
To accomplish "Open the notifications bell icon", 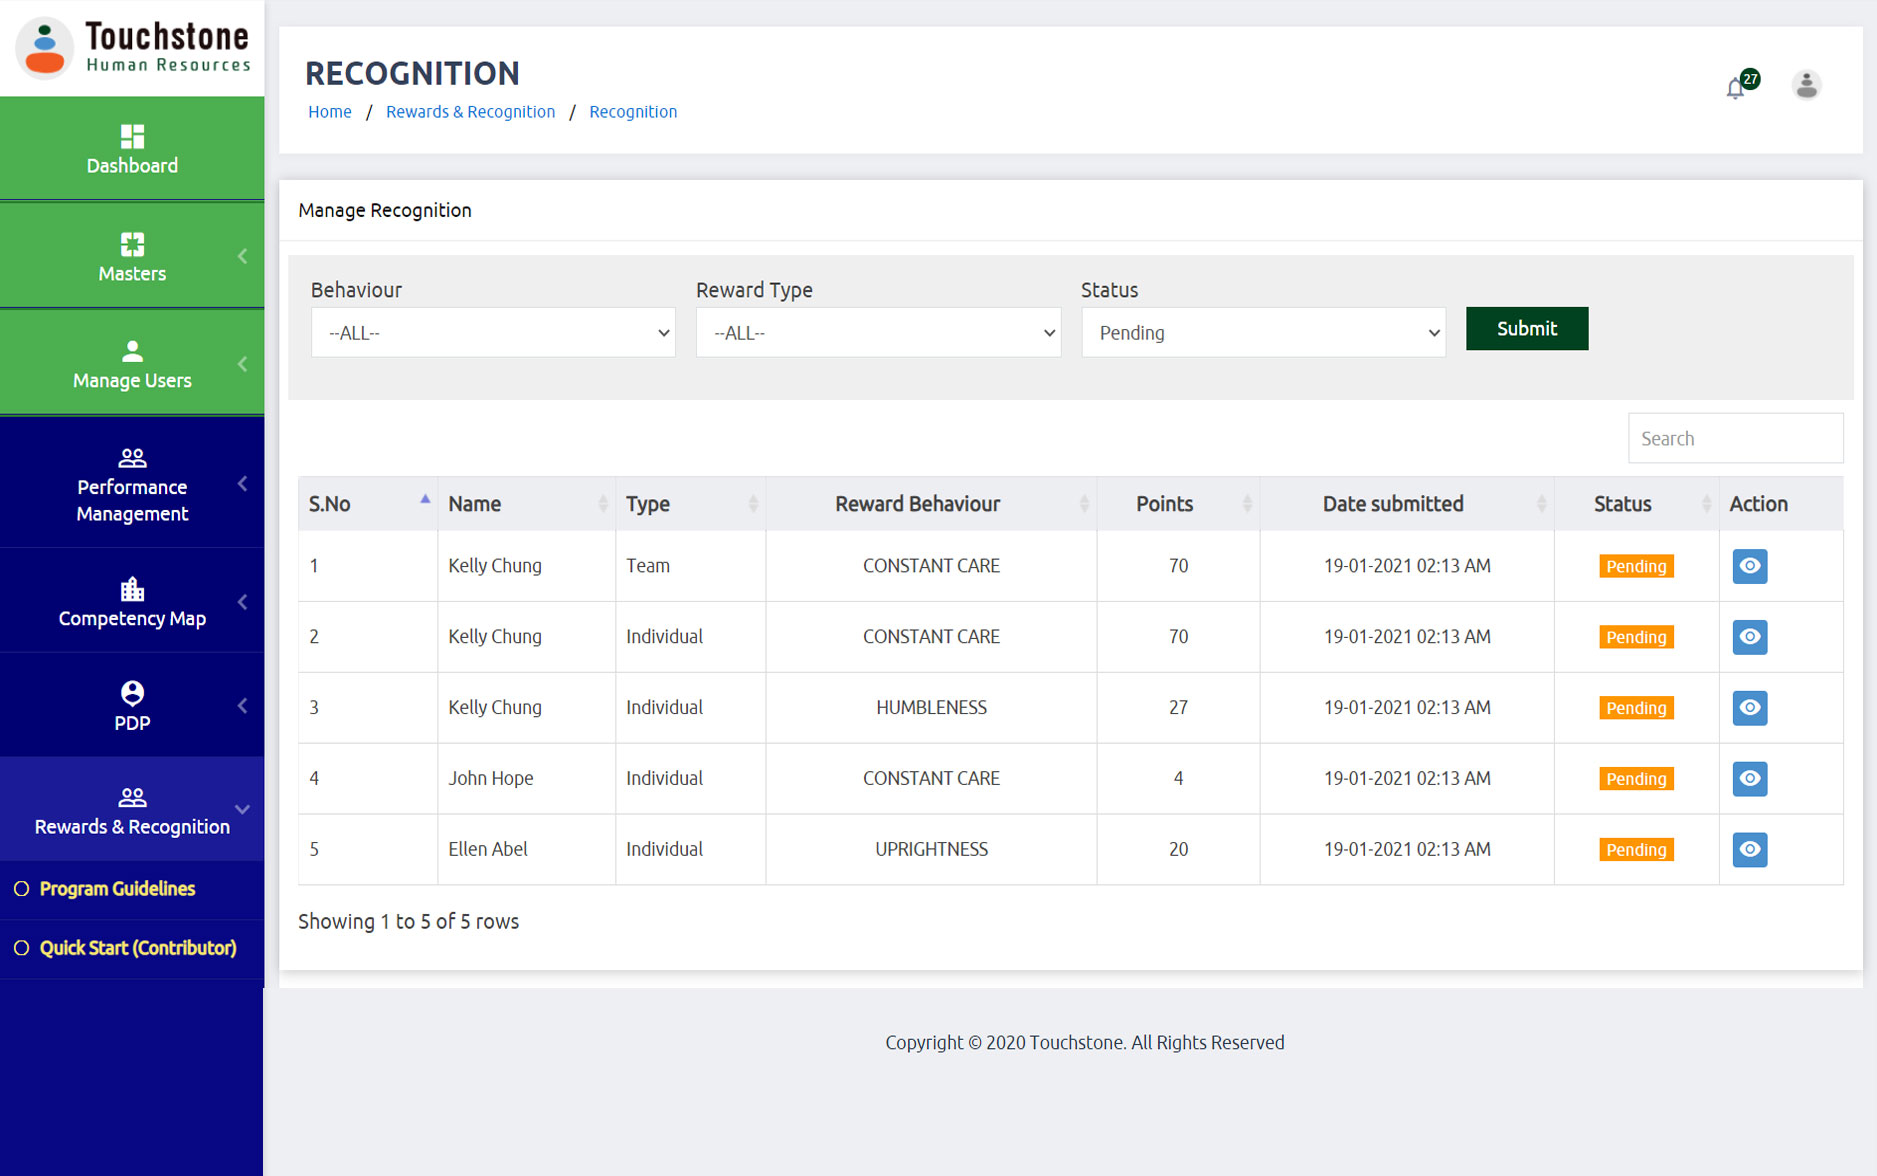I will coord(1736,88).
